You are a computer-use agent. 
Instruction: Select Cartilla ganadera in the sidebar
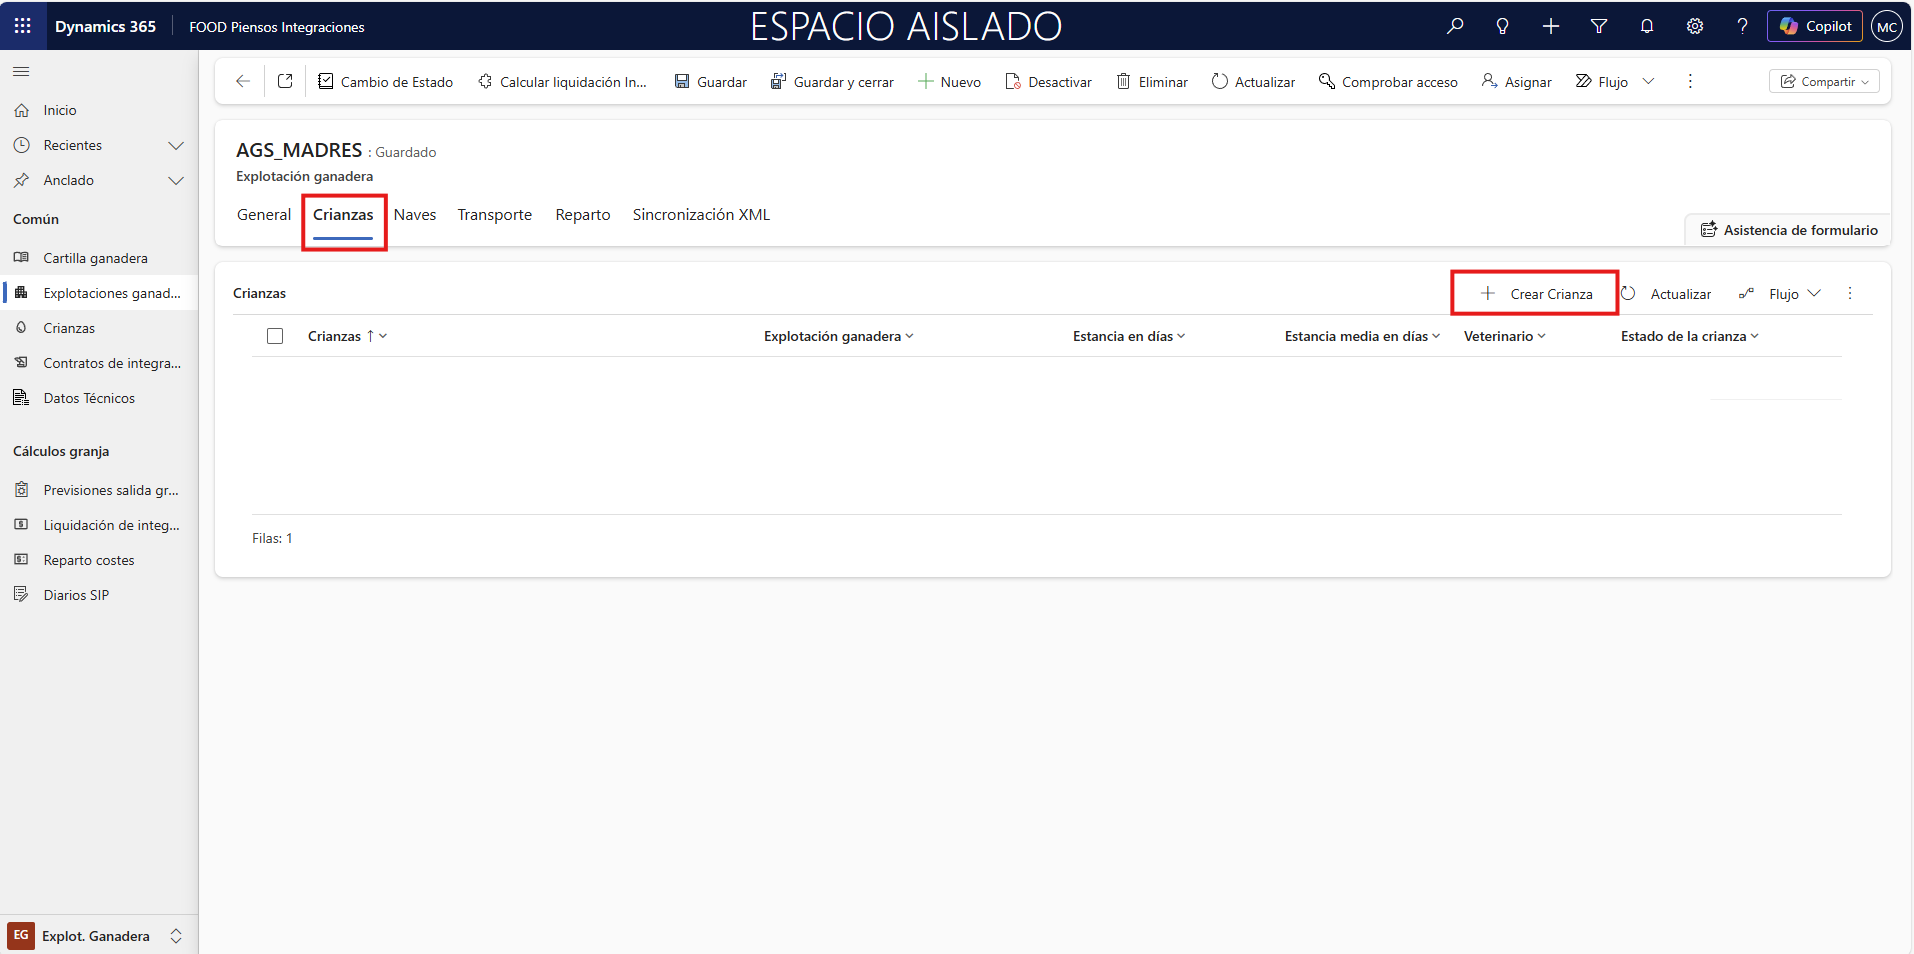[93, 257]
